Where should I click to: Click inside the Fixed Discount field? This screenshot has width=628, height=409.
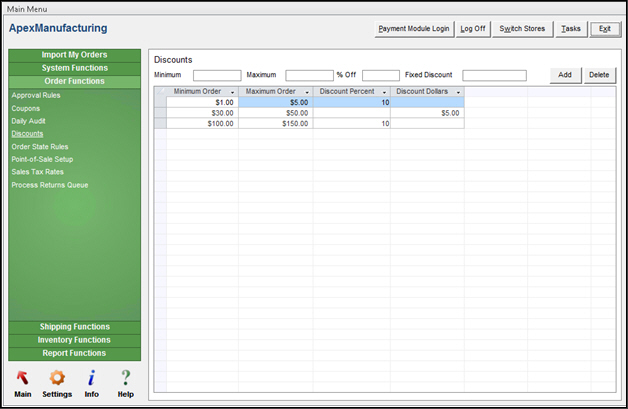(x=494, y=75)
